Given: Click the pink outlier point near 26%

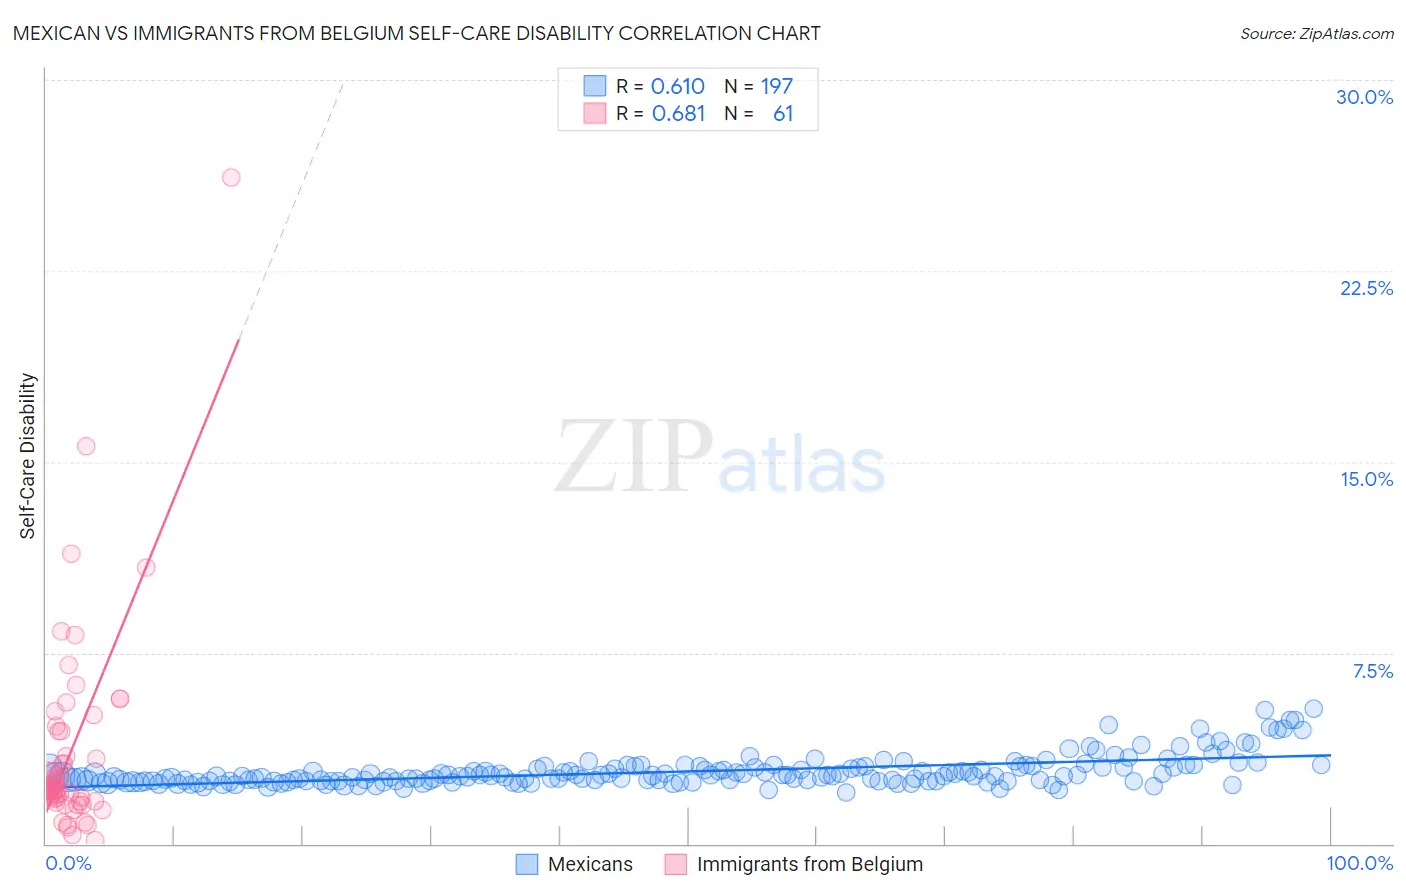Looking at the screenshot, I should pos(231,177).
